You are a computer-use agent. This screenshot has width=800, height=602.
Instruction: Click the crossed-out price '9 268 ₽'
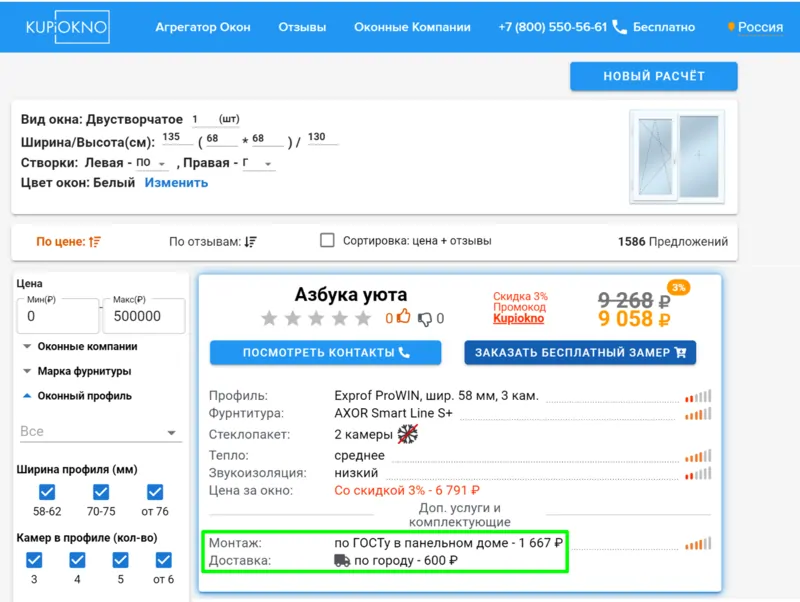634,300
